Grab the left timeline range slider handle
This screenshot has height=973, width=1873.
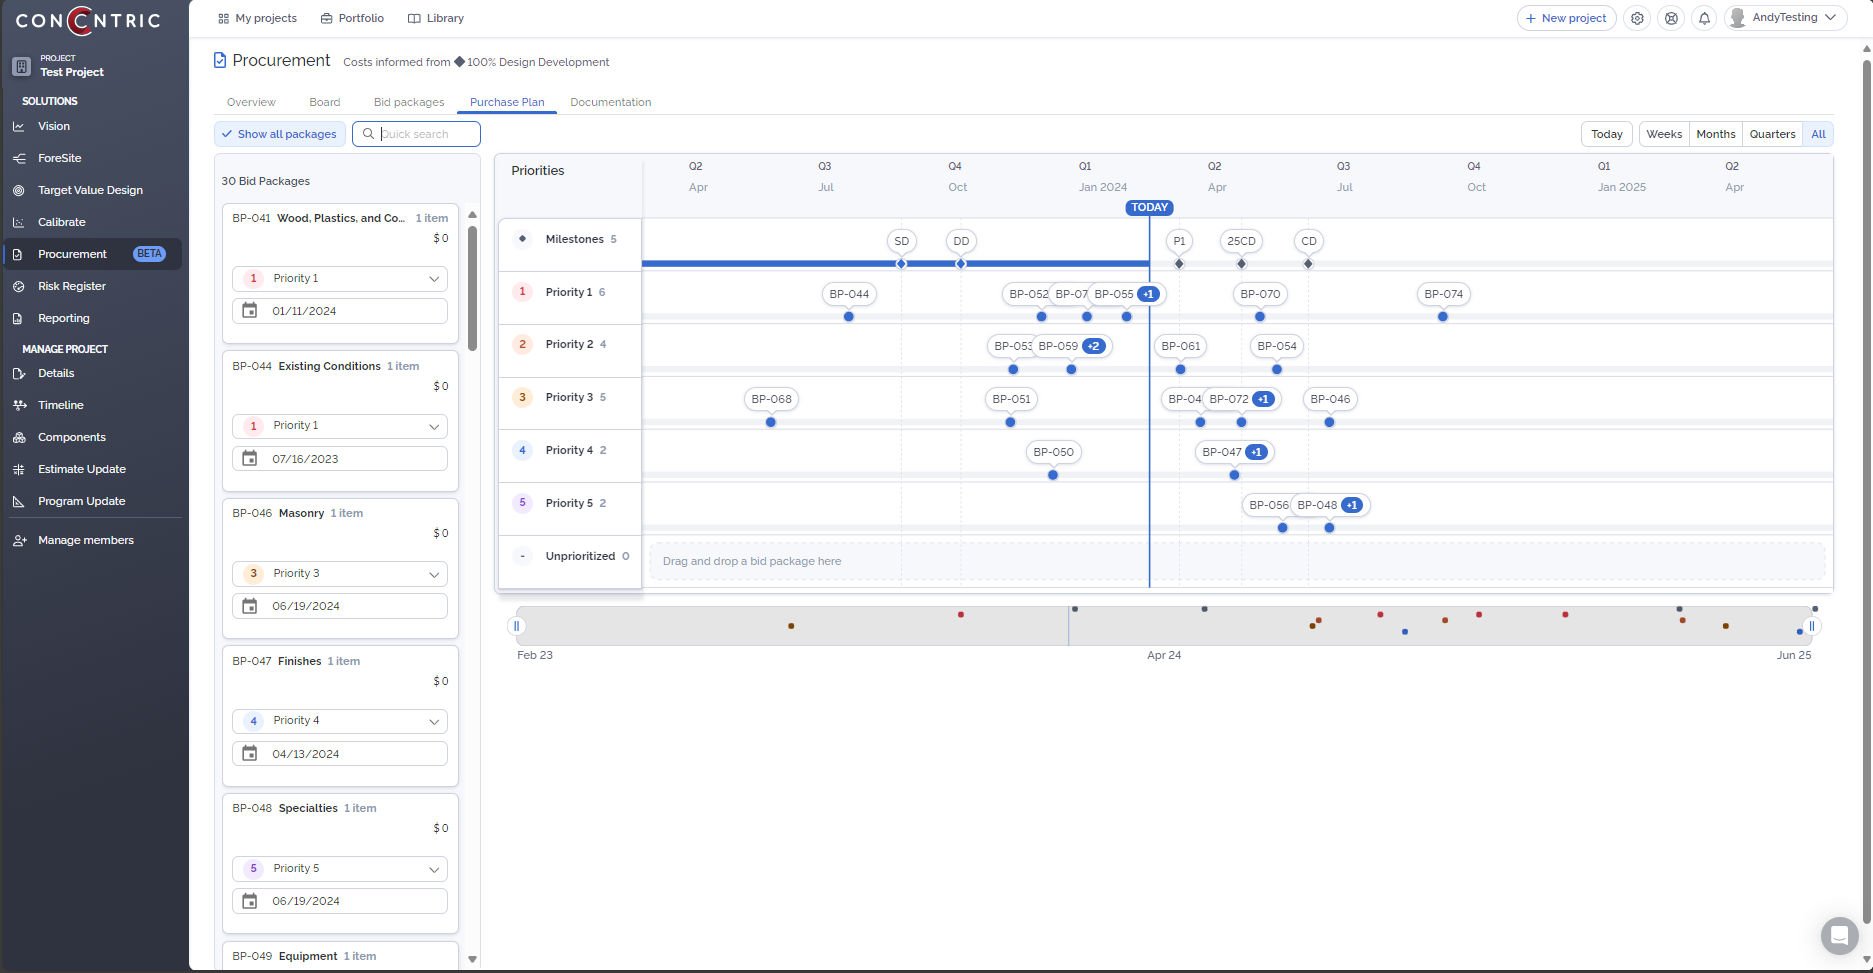point(516,626)
